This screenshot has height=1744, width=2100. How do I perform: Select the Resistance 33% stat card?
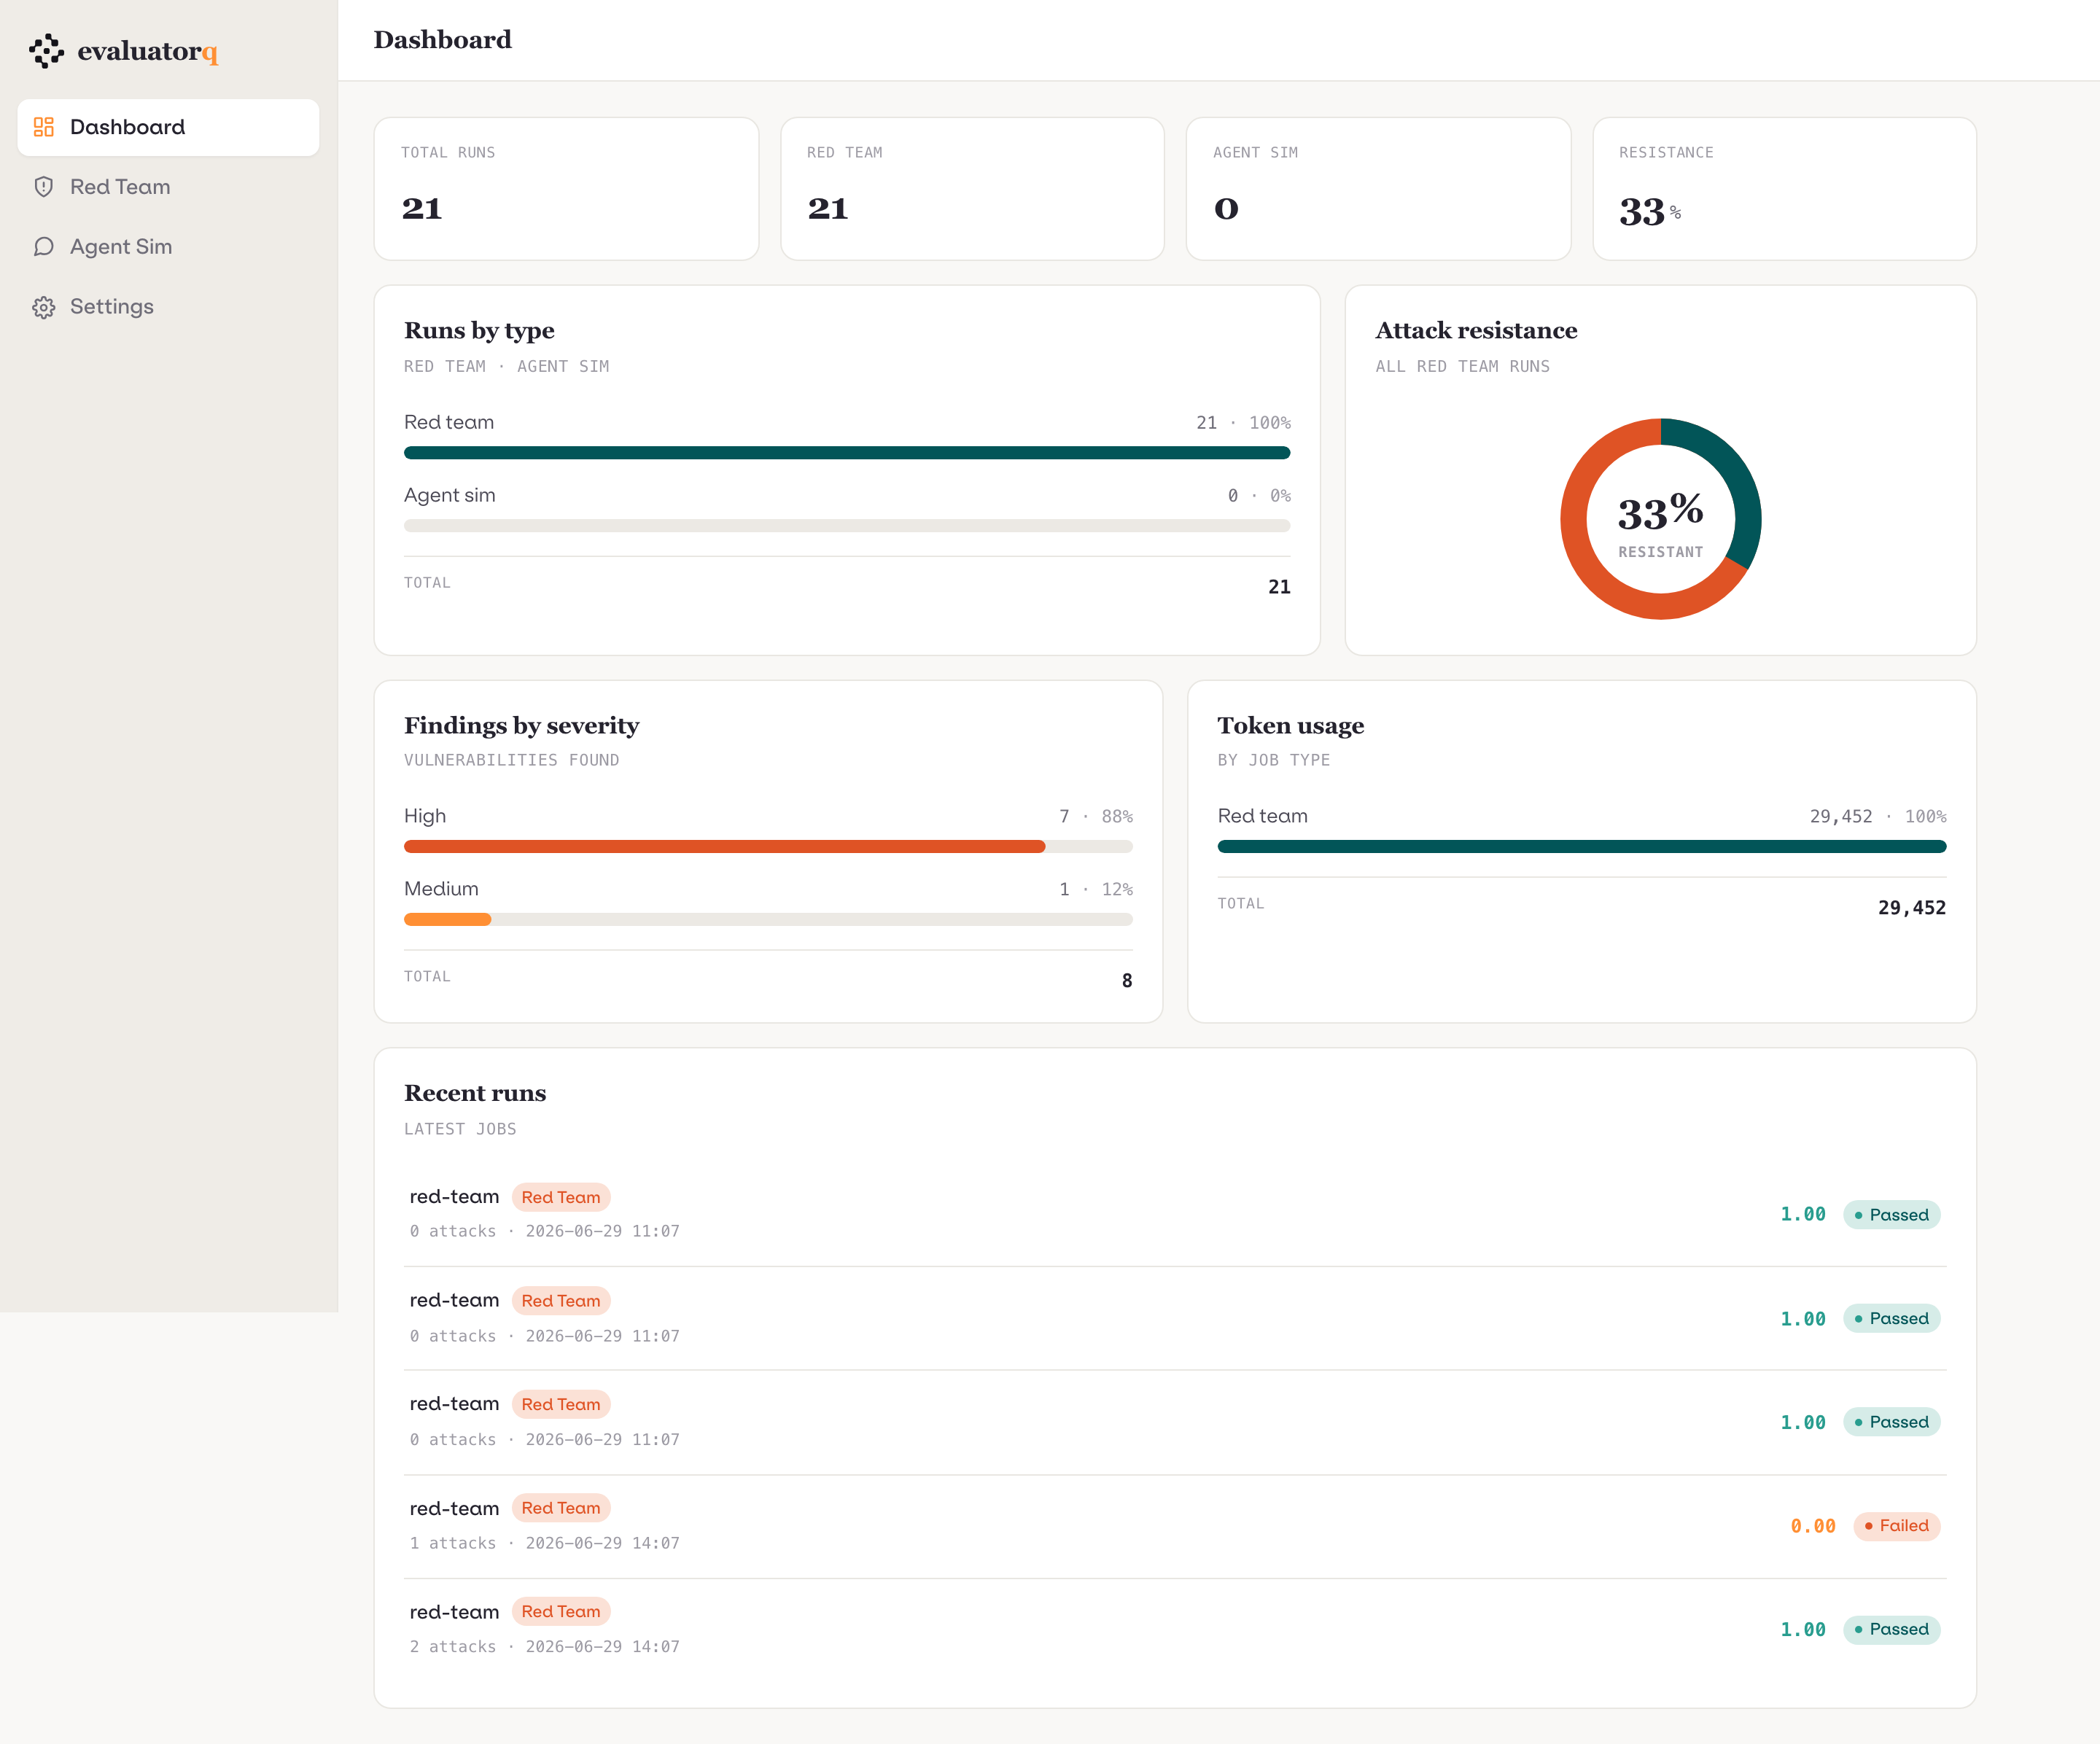[x=1784, y=189]
